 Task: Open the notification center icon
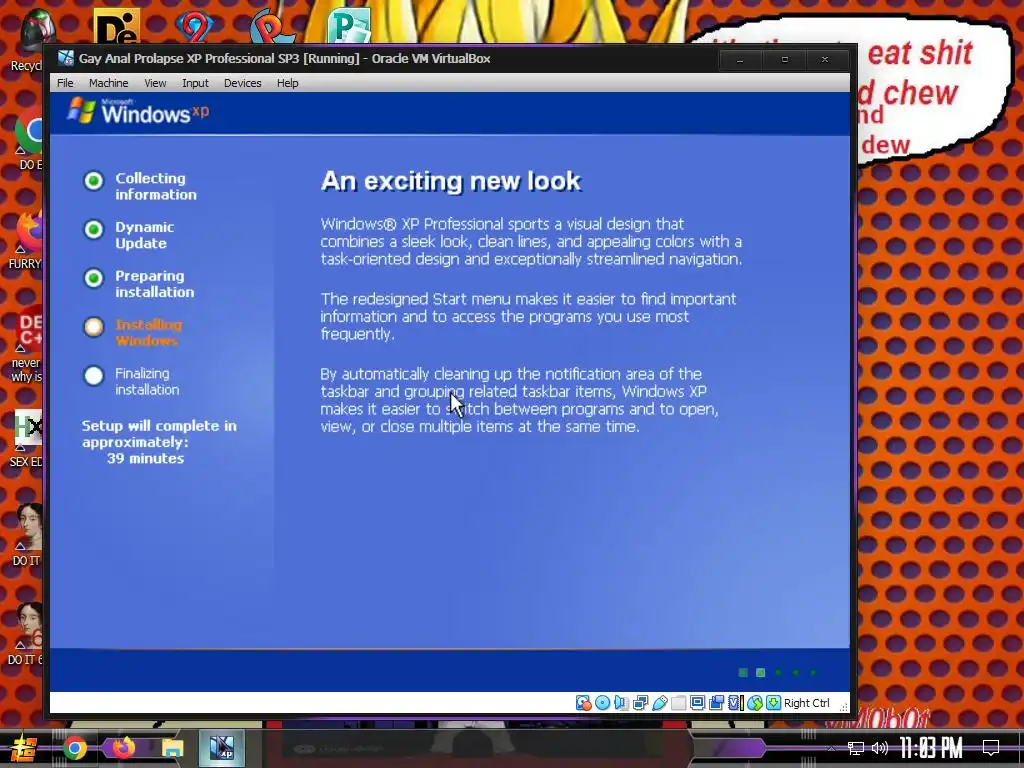991,748
